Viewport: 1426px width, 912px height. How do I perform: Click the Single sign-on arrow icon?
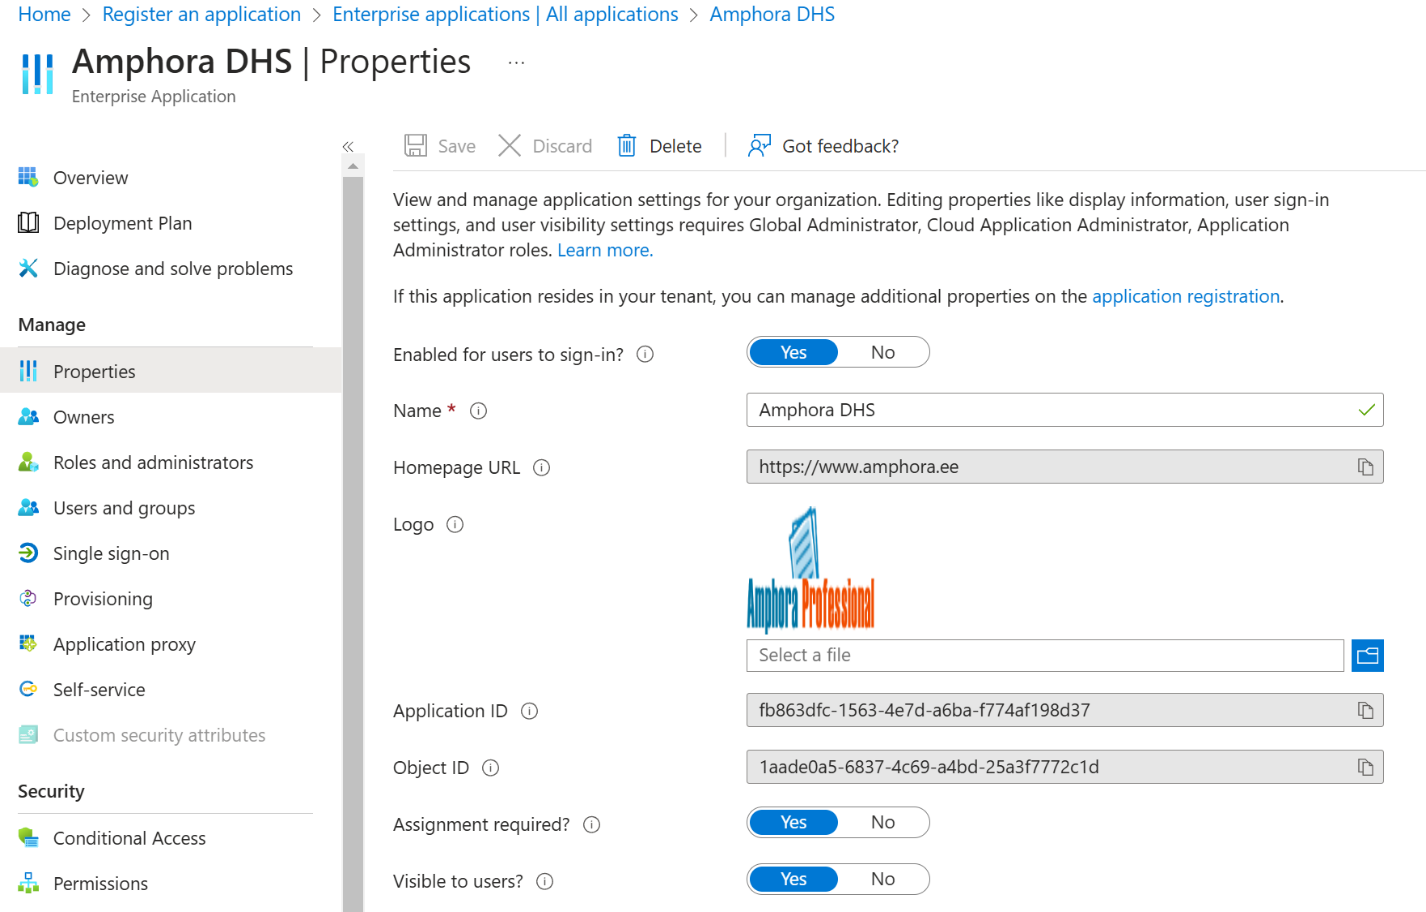pyautogui.click(x=28, y=553)
